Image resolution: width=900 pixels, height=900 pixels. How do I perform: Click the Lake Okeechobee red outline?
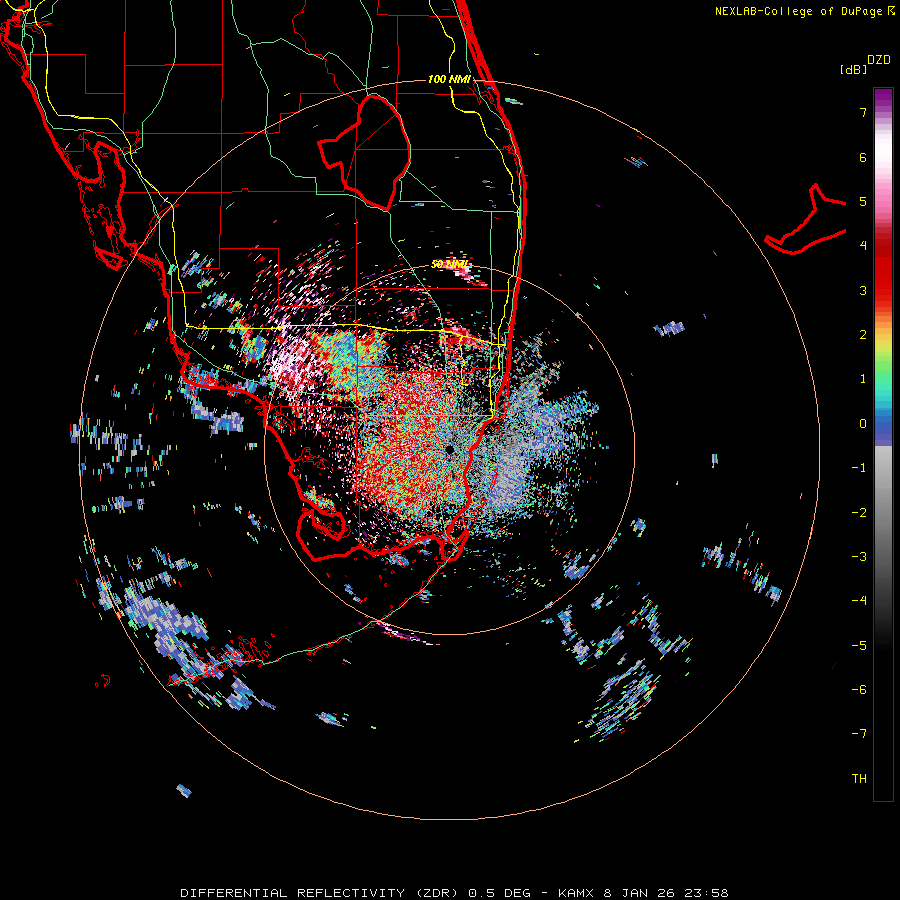point(364,153)
